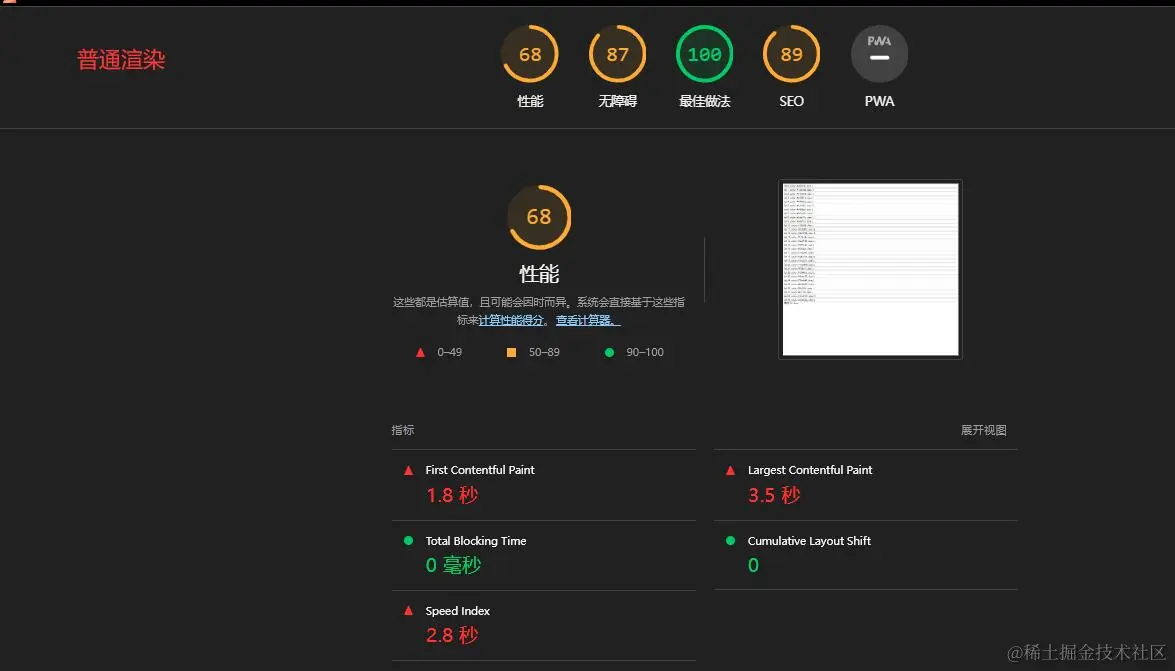1175x671 pixels.
Task: Select the First Contentful Paint metric
Action: [543, 485]
